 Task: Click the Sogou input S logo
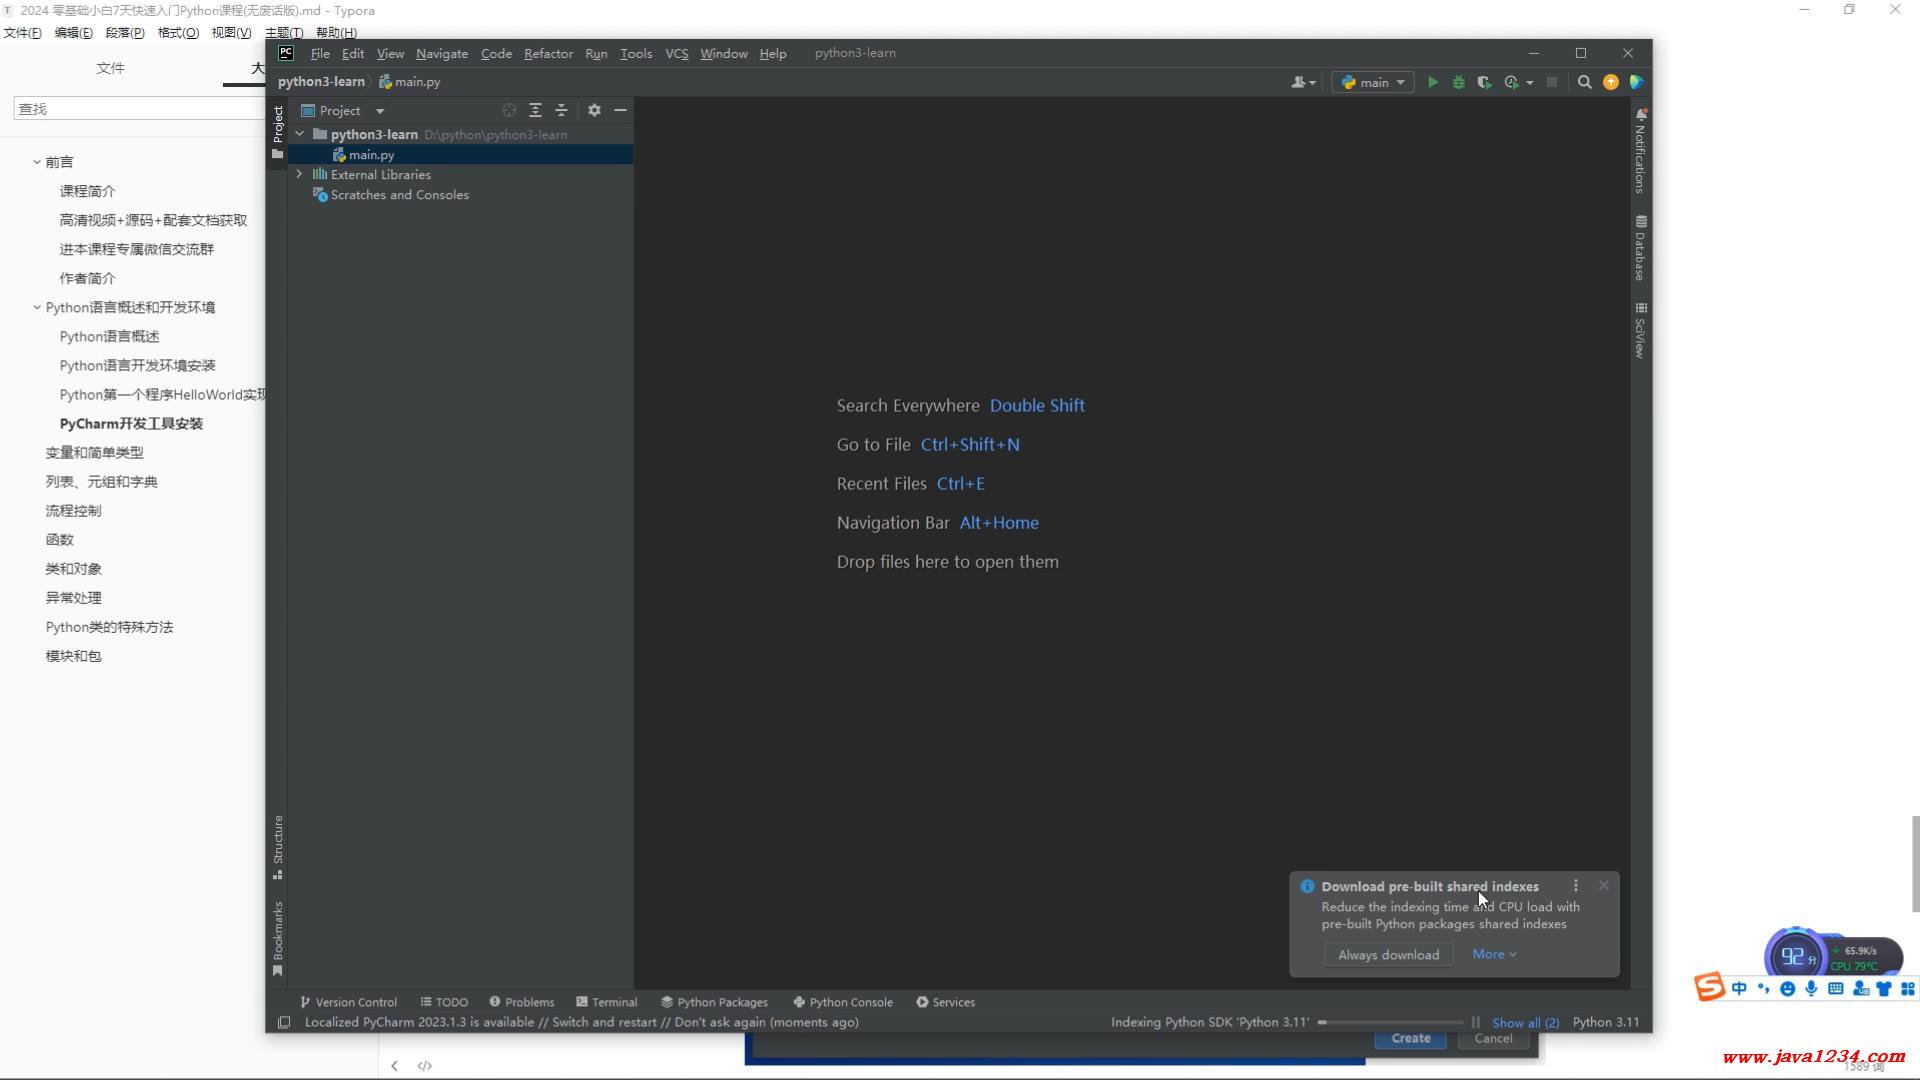point(1709,987)
